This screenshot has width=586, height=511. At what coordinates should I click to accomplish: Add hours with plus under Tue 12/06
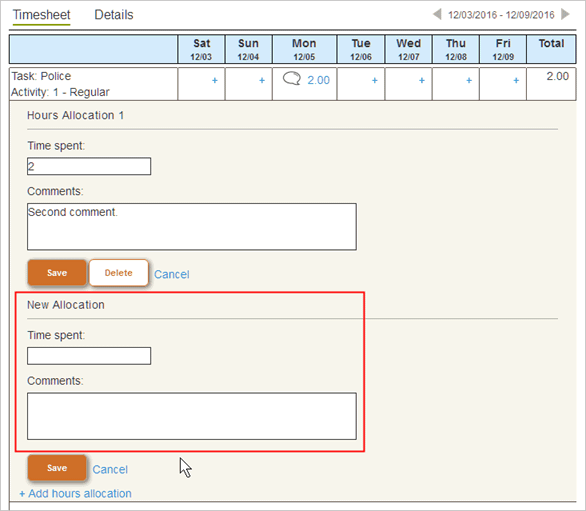[374, 80]
